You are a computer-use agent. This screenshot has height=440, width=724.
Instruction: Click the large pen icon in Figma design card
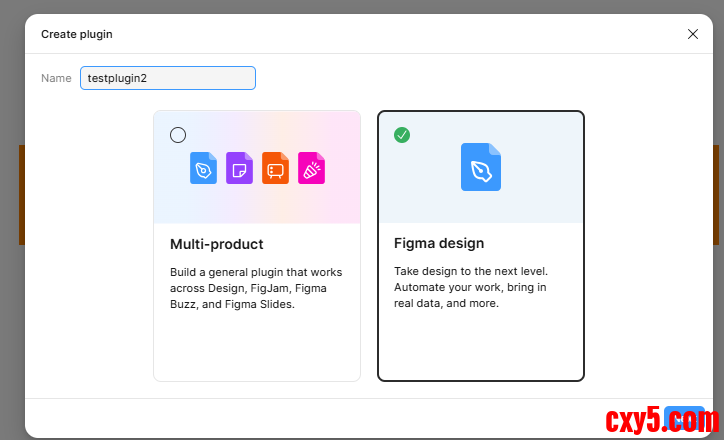point(480,167)
